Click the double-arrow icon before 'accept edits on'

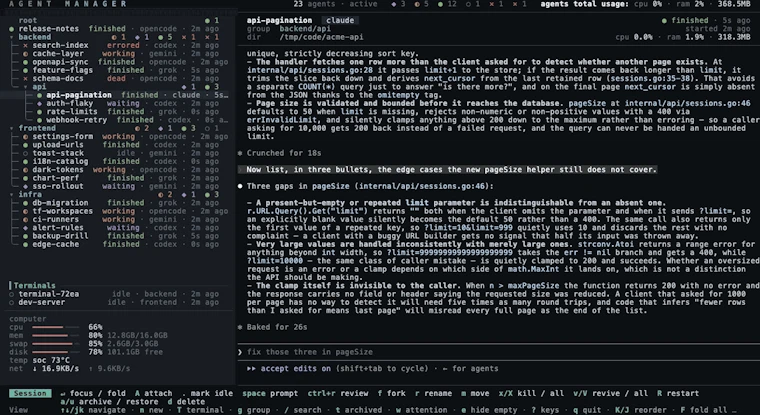point(251,368)
